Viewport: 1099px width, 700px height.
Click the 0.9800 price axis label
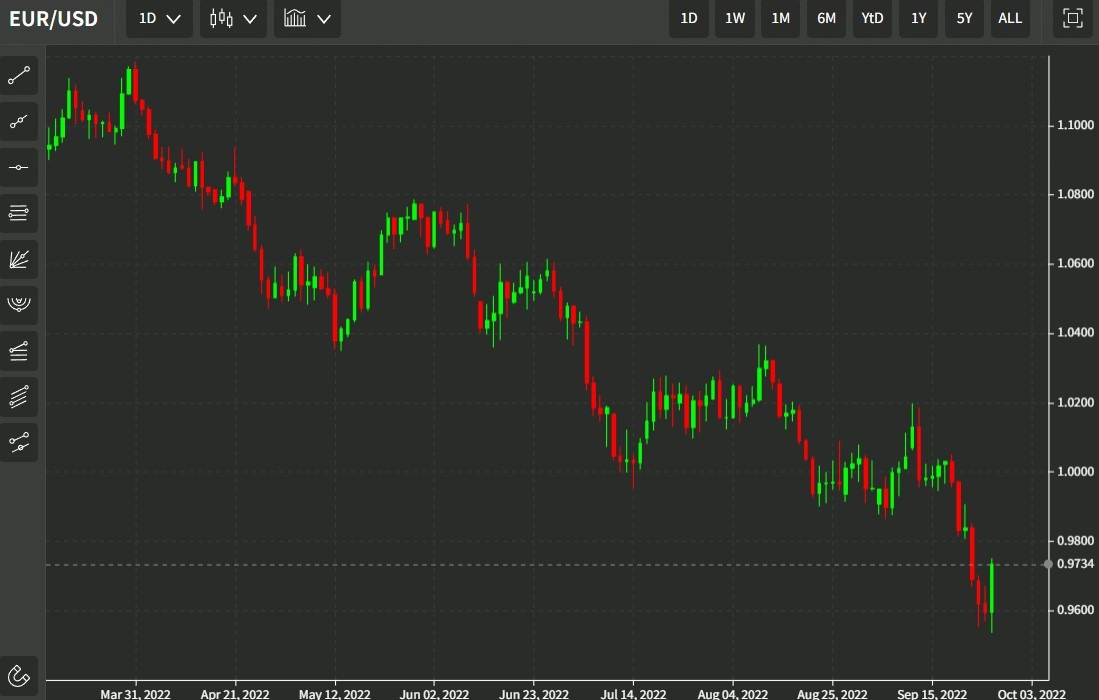pos(1075,540)
